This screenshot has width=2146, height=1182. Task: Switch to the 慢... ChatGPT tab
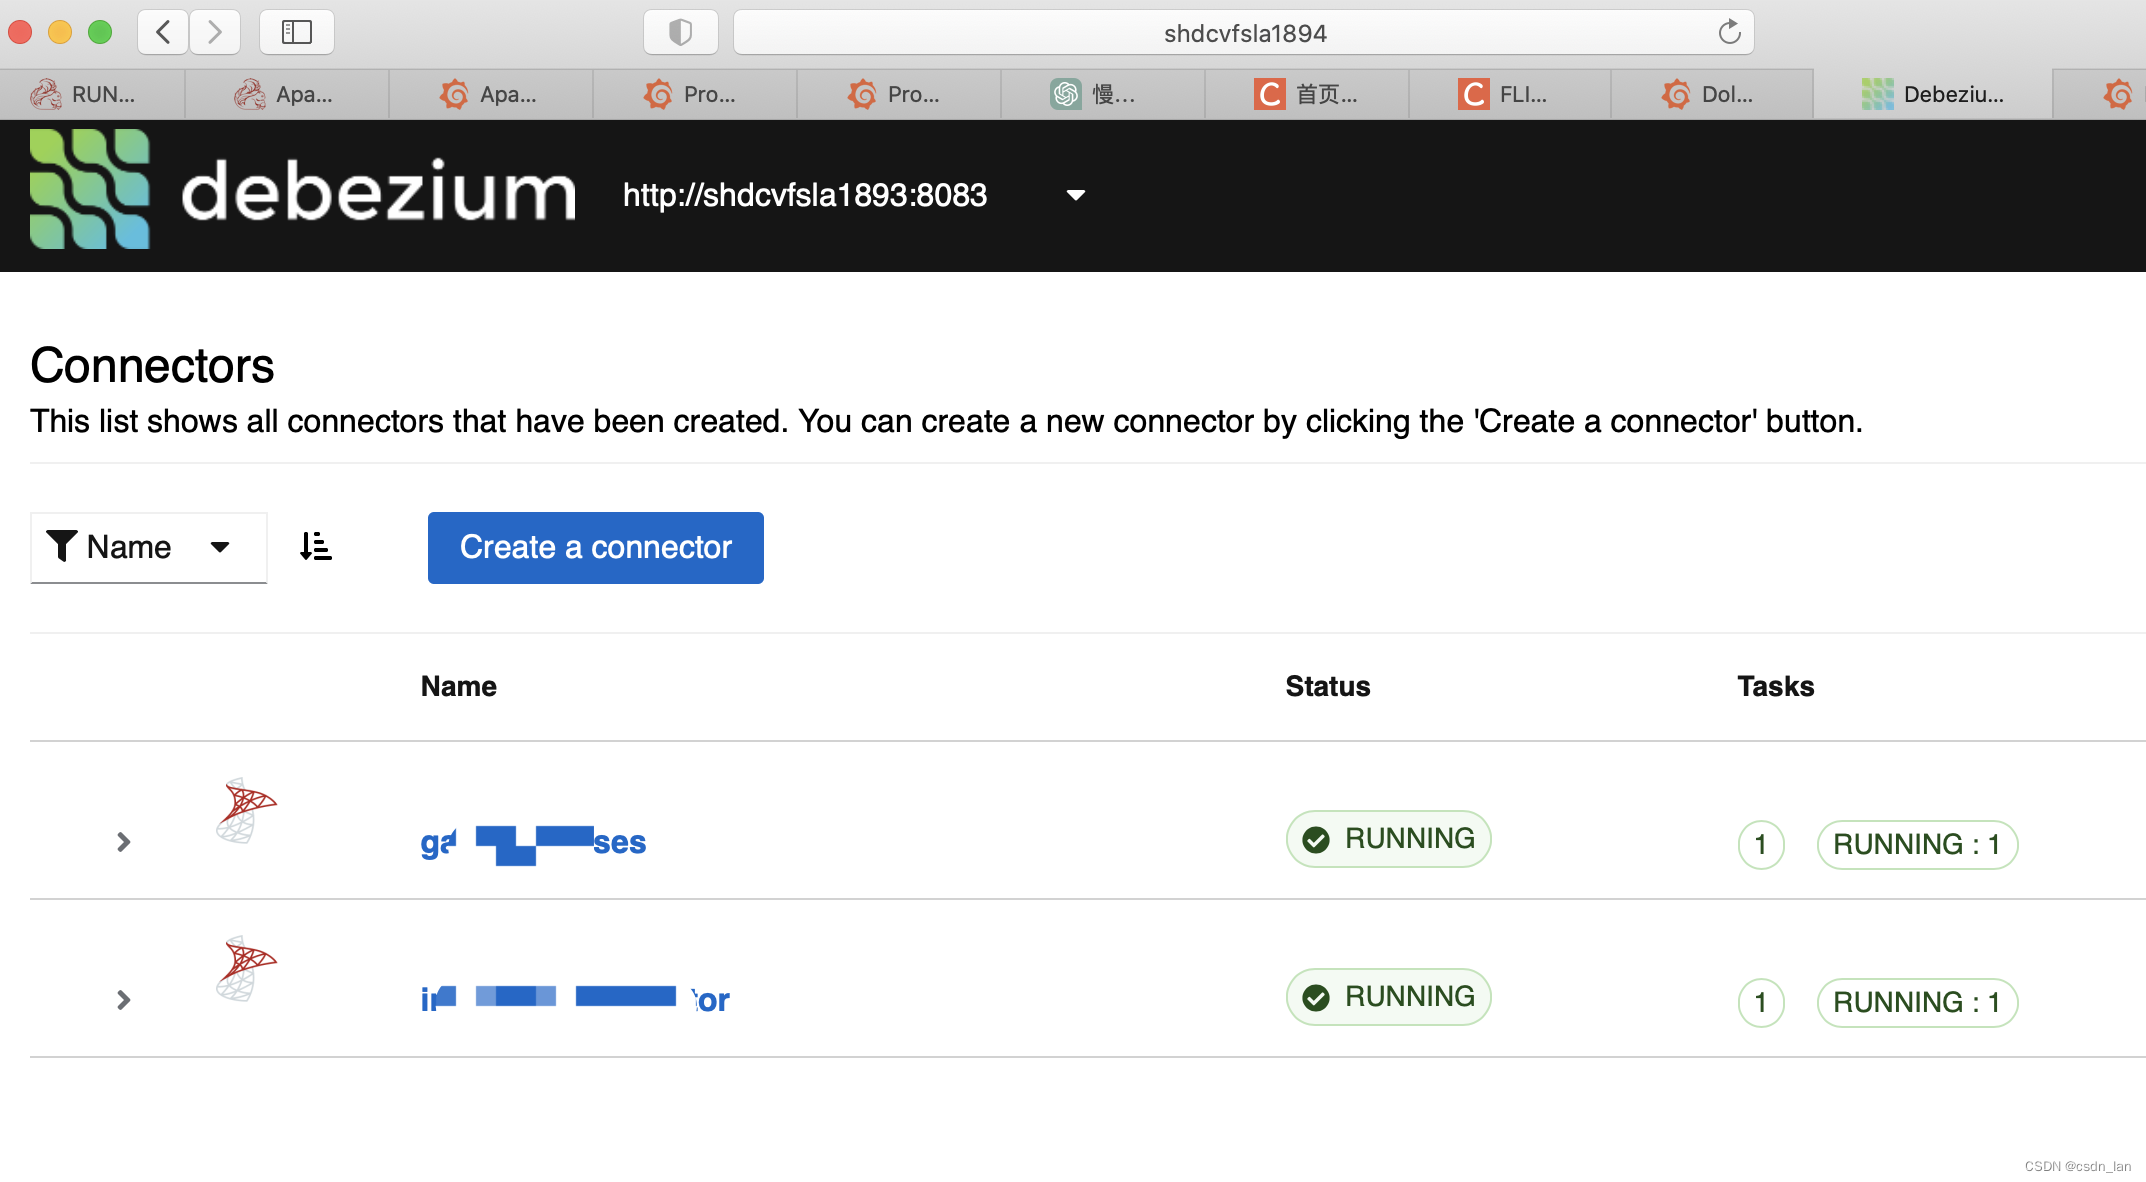pos(1103,94)
